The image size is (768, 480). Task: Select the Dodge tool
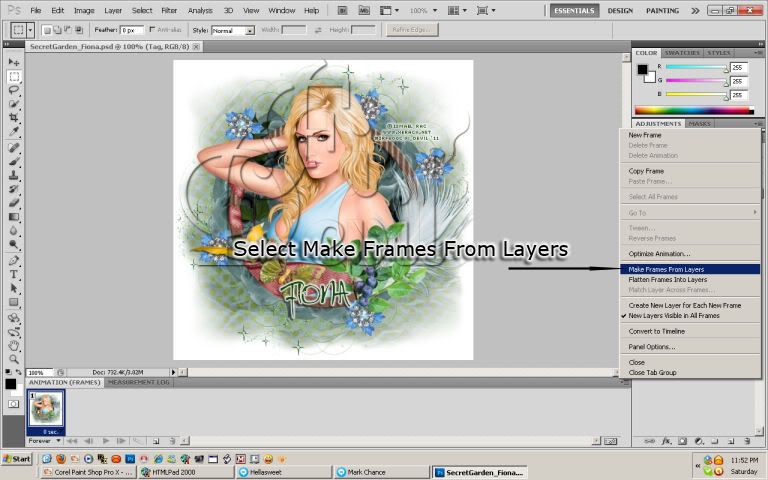[14, 244]
